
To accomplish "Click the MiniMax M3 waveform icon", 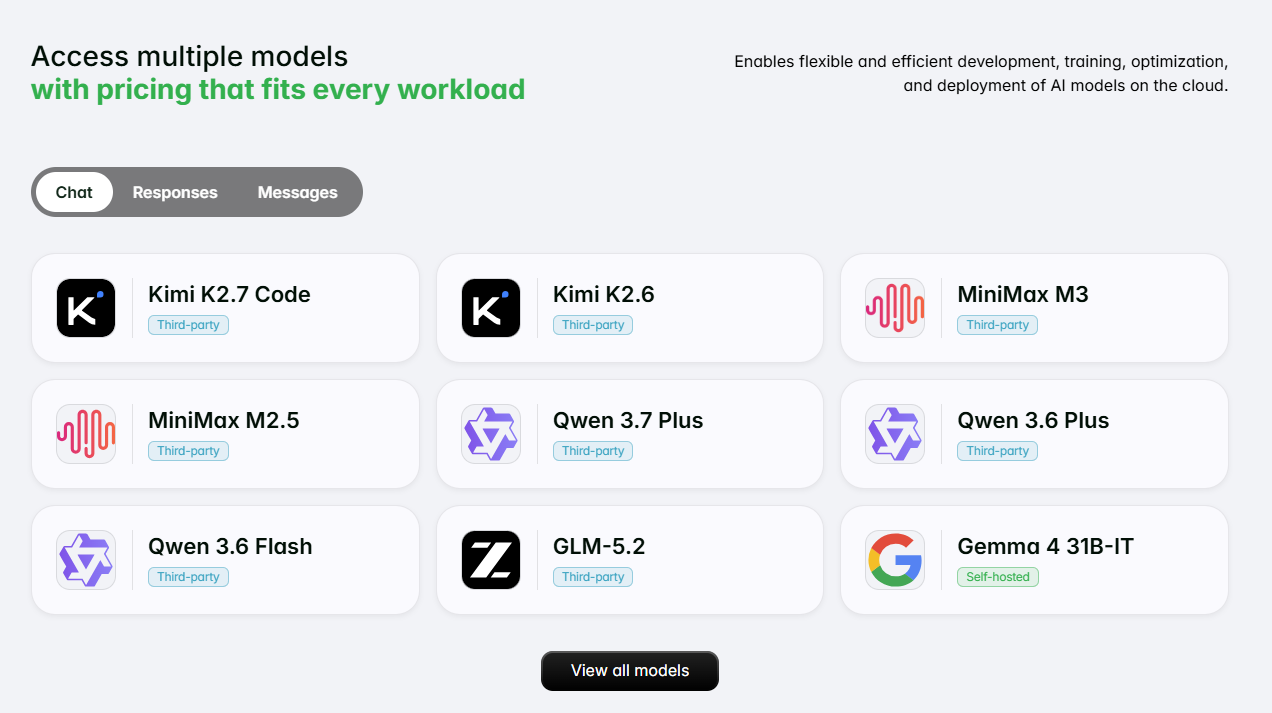I will [895, 308].
